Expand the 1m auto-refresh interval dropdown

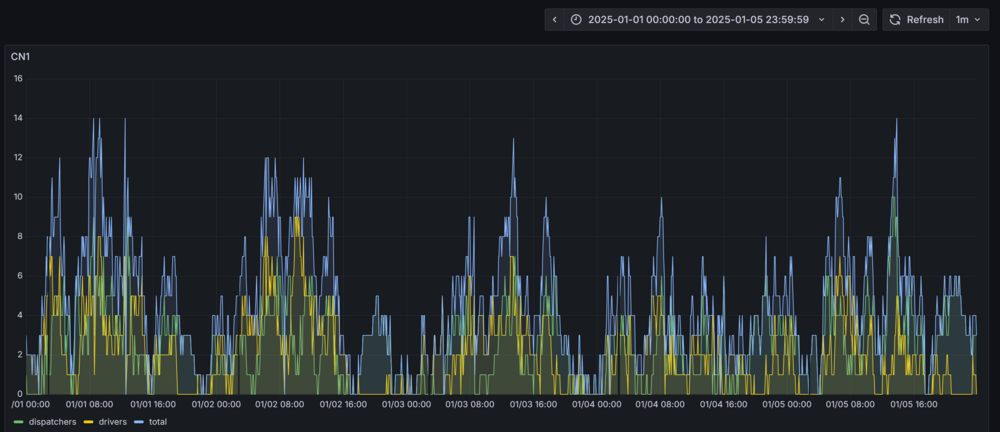tap(967, 19)
